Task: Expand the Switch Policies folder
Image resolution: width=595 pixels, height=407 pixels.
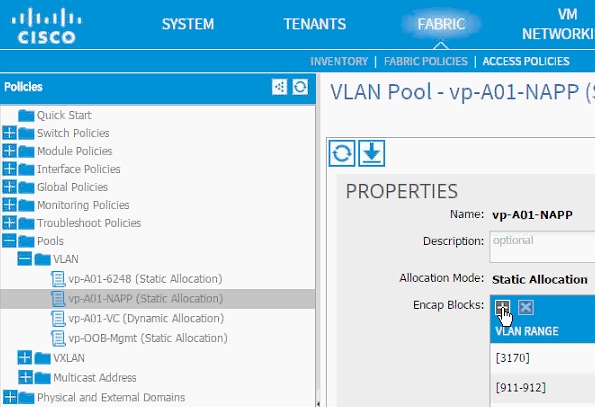Action: point(9,133)
